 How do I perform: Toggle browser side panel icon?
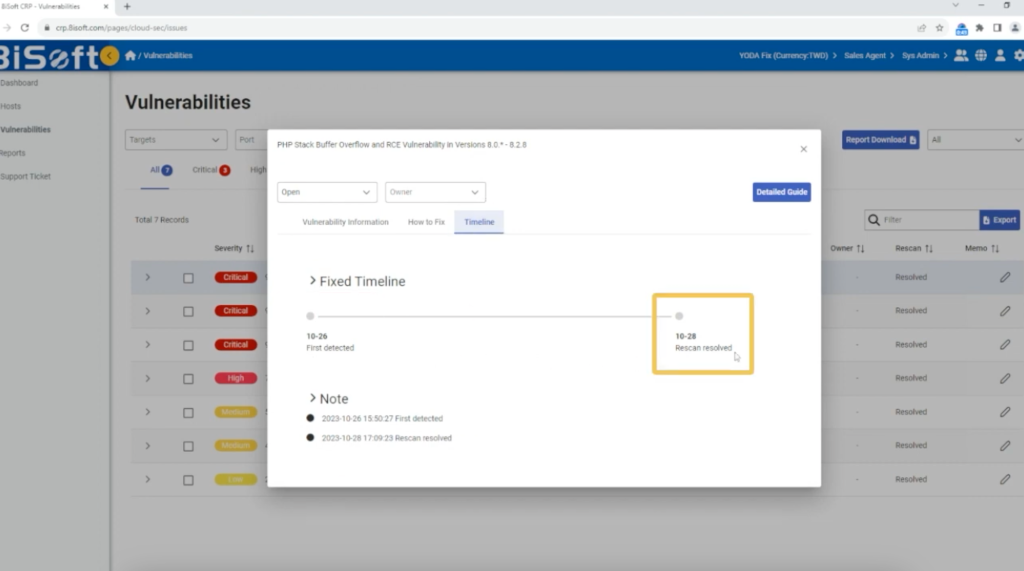pyautogui.click(x=997, y=27)
